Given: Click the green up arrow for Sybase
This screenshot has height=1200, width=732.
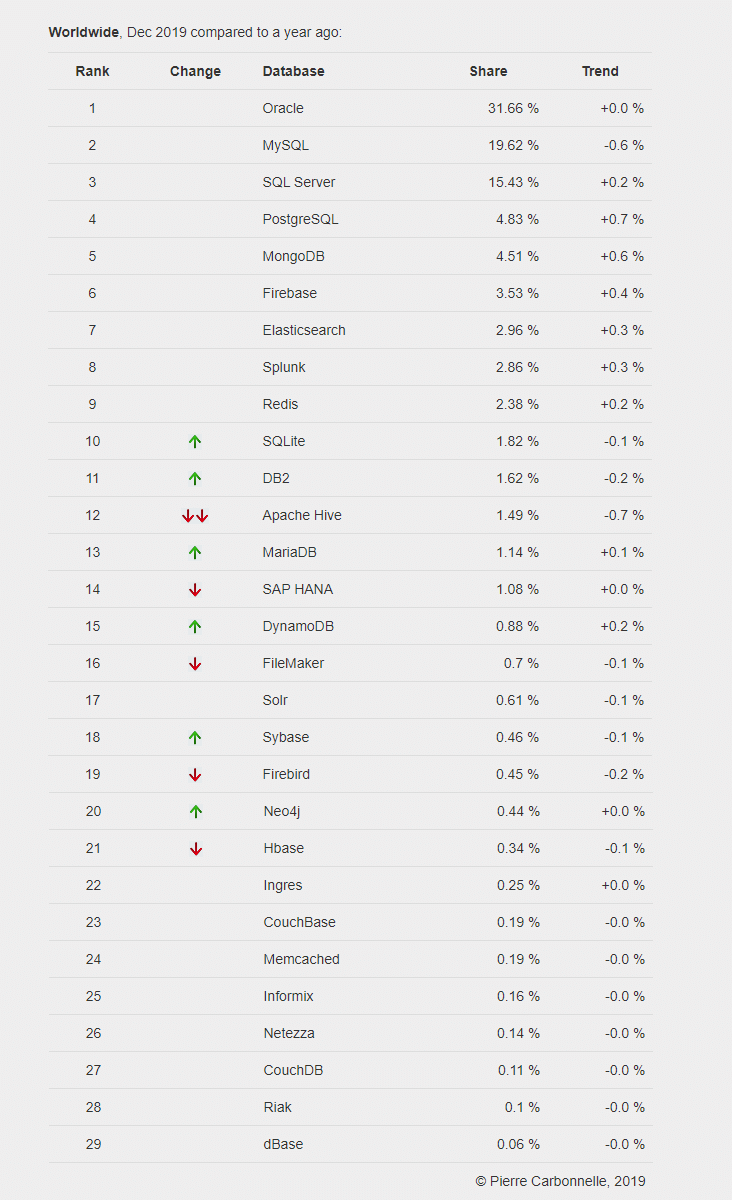Looking at the screenshot, I should (195, 737).
